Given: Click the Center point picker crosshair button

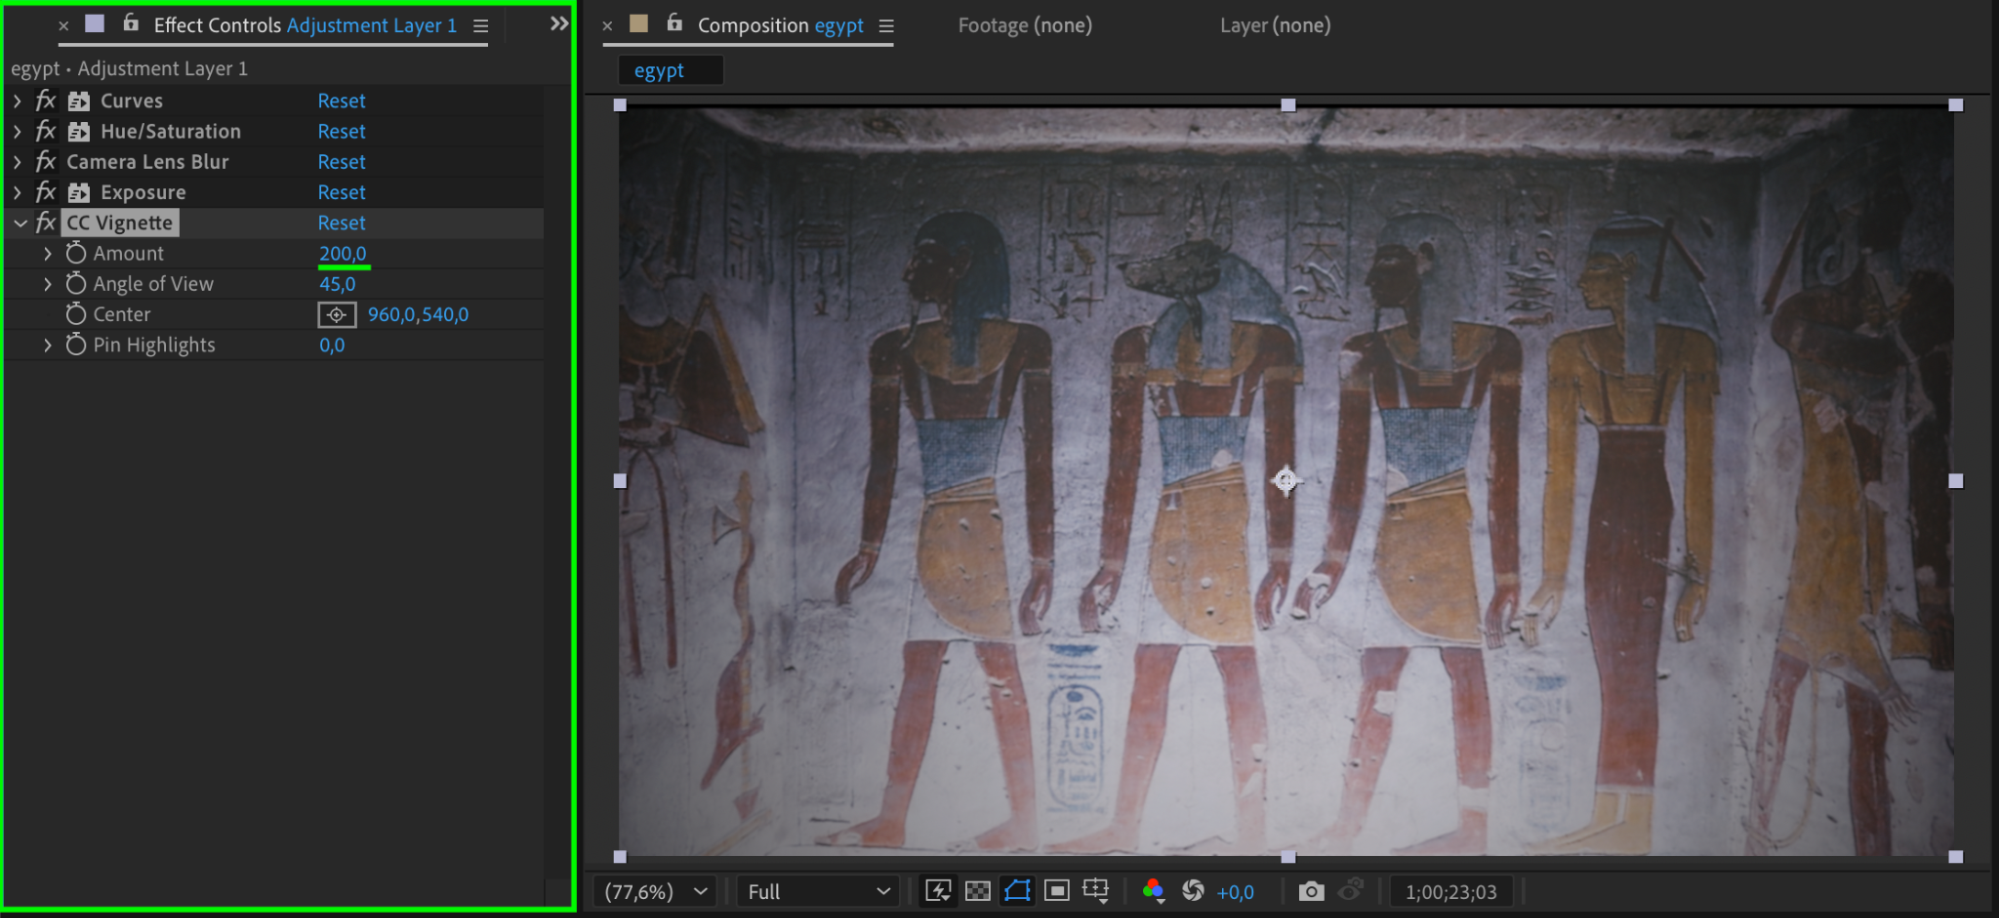Looking at the screenshot, I should coord(337,315).
